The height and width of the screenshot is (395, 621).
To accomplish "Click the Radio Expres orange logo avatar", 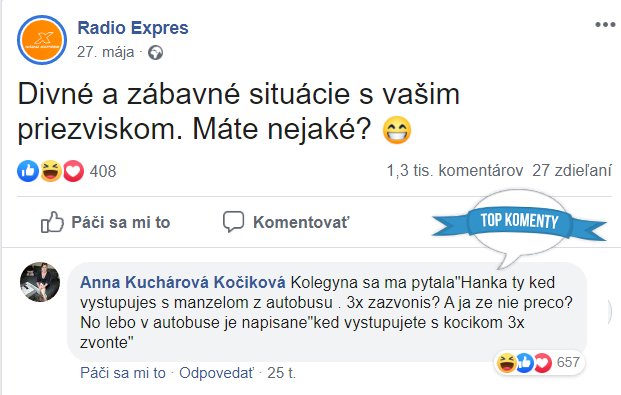I will [42, 40].
